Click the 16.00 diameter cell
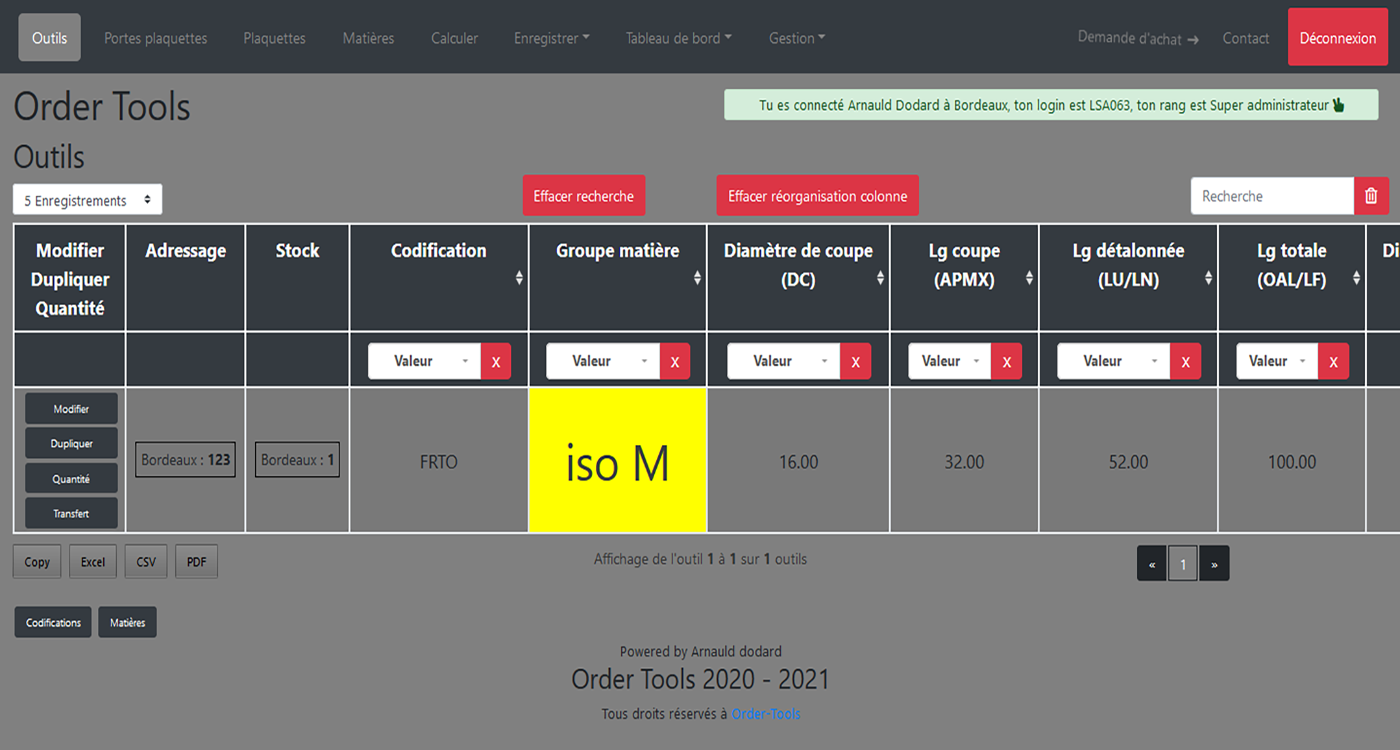Screen dimensions: 1400x750 point(798,462)
